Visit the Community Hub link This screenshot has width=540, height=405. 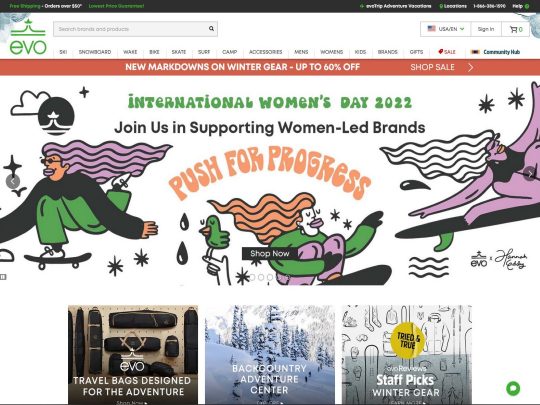[496, 52]
